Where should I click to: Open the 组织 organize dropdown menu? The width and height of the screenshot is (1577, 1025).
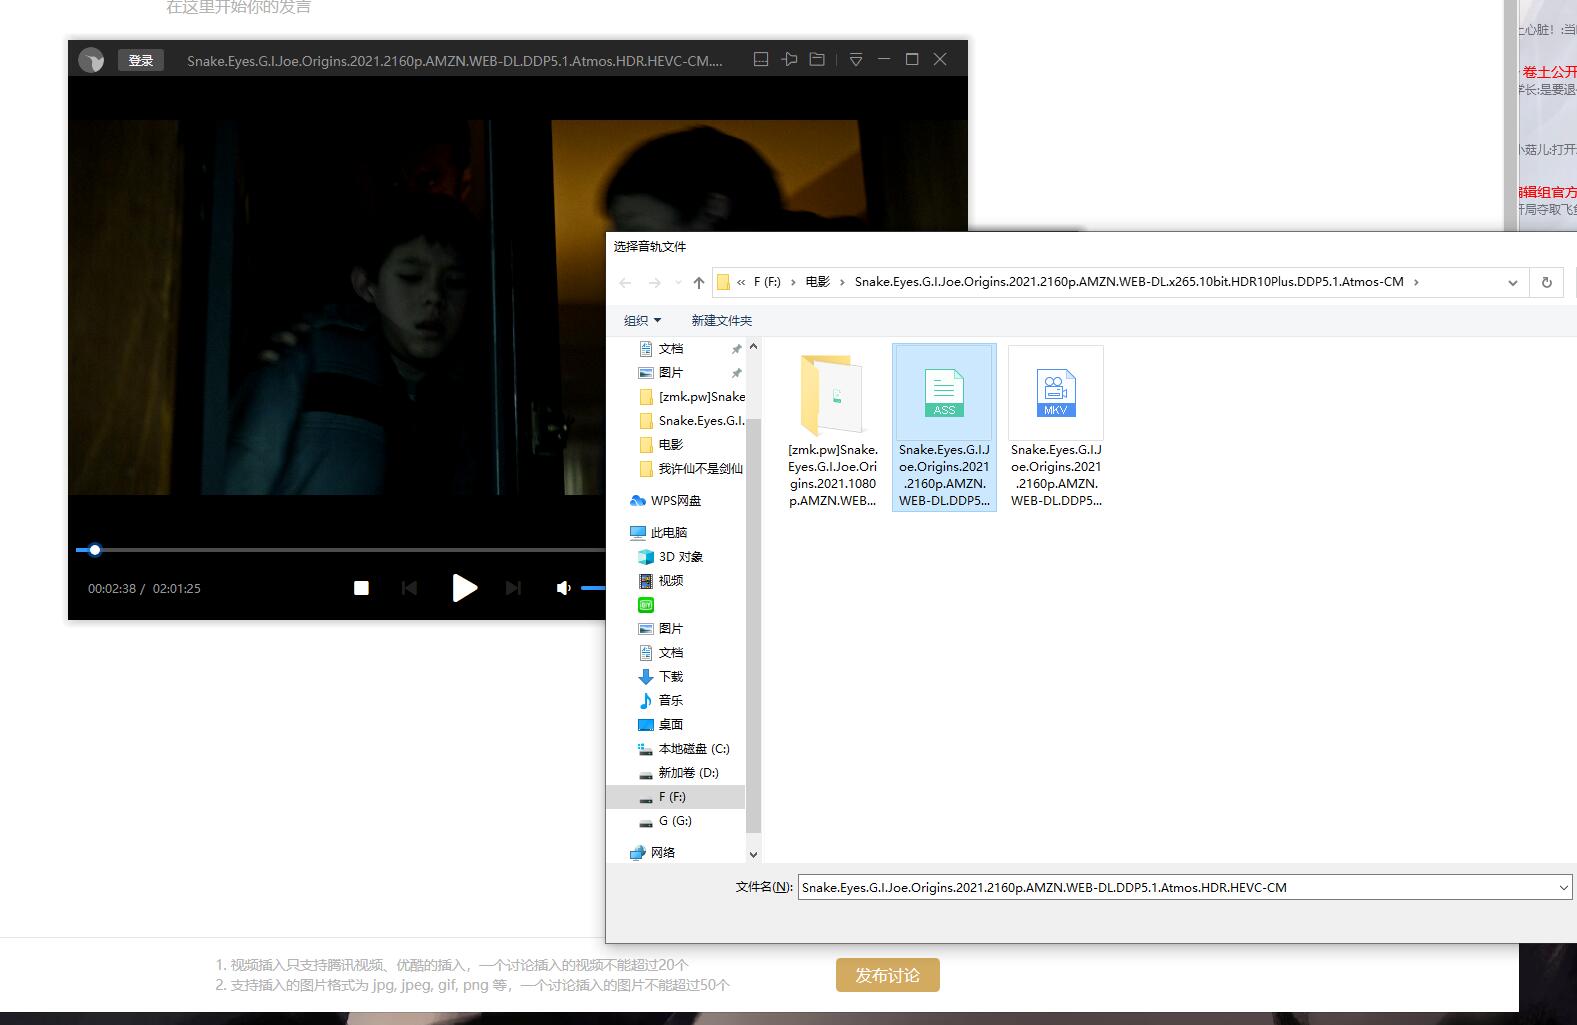pos(642,320)
